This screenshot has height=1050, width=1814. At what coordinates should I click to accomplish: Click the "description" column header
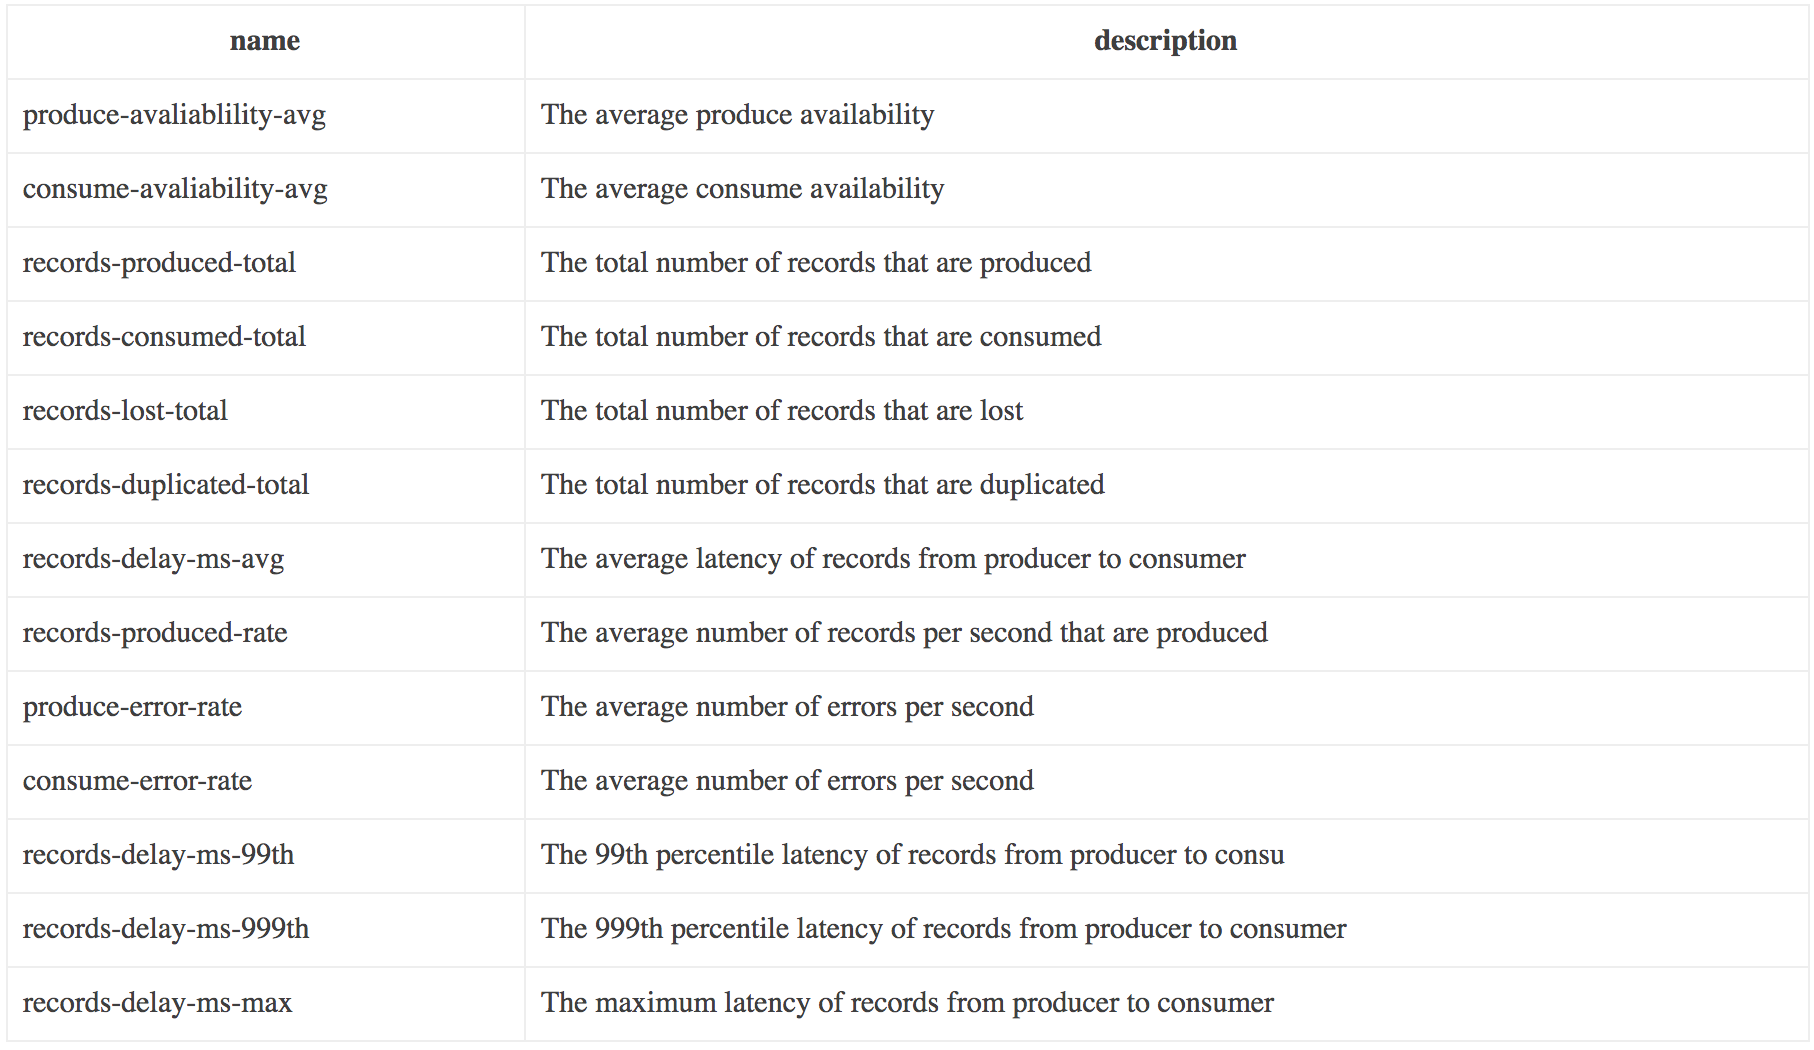pyautogui.click(x=1165, y=41)
